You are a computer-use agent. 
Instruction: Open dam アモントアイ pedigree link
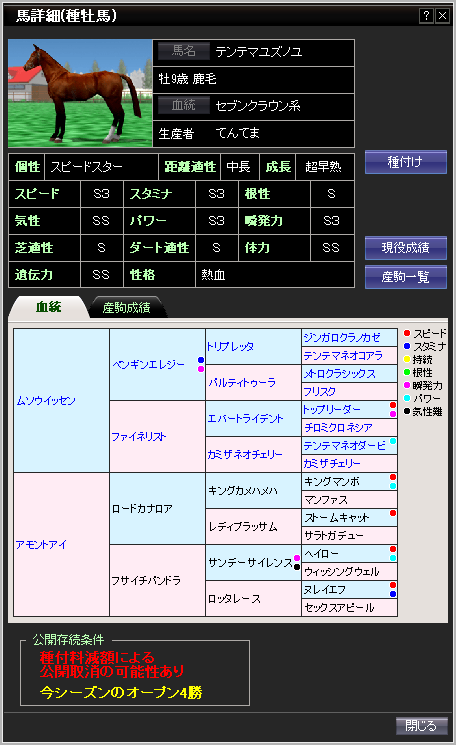click(x=41, y=545)
